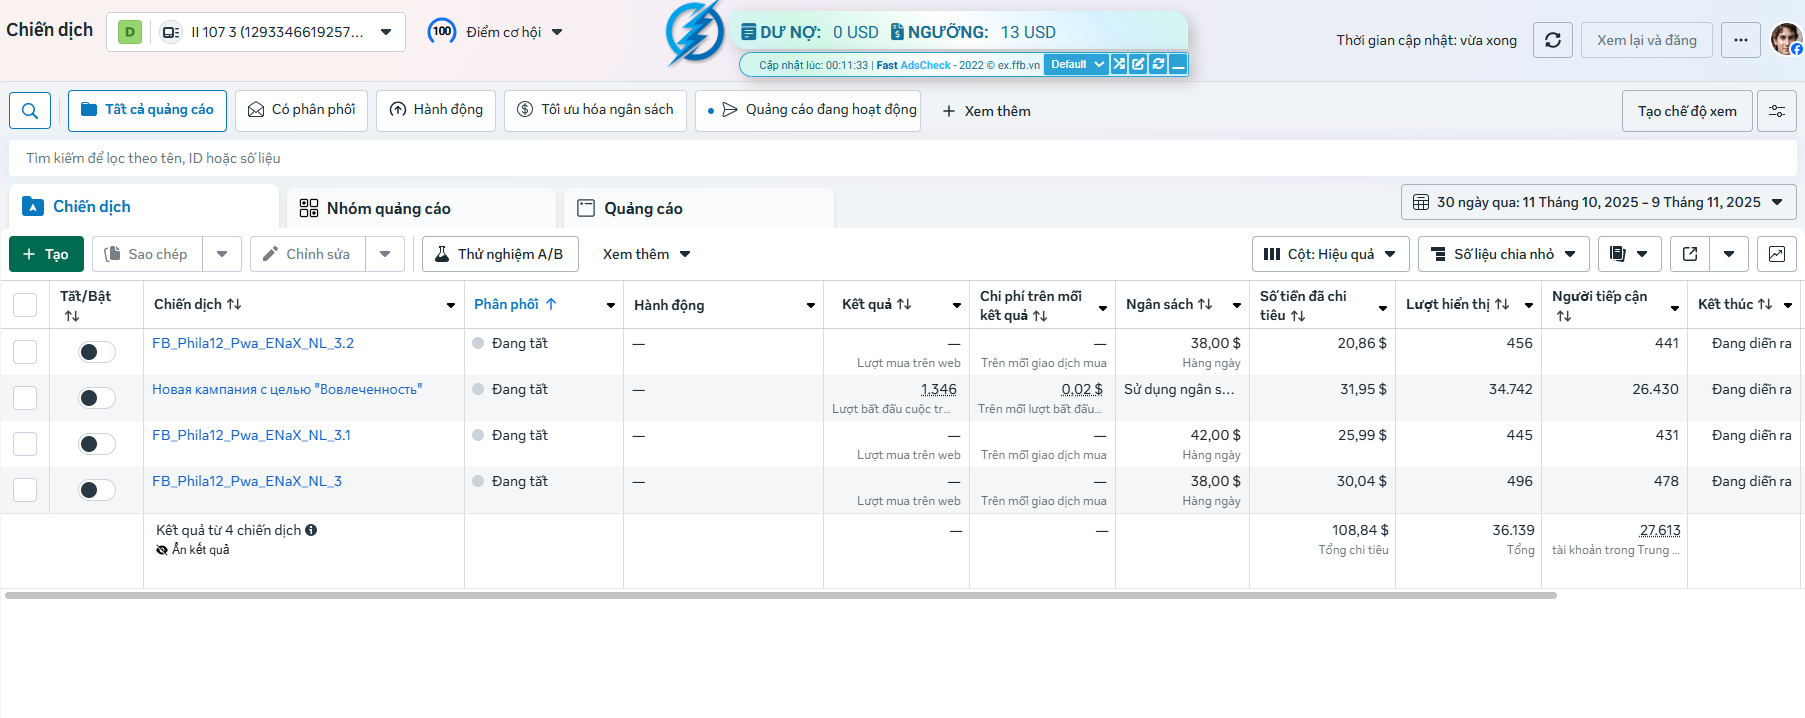
Task: Toggle on campaign FB_Phila12_Pwa_ENaX_NL_3.1
Action: point(97,444)
